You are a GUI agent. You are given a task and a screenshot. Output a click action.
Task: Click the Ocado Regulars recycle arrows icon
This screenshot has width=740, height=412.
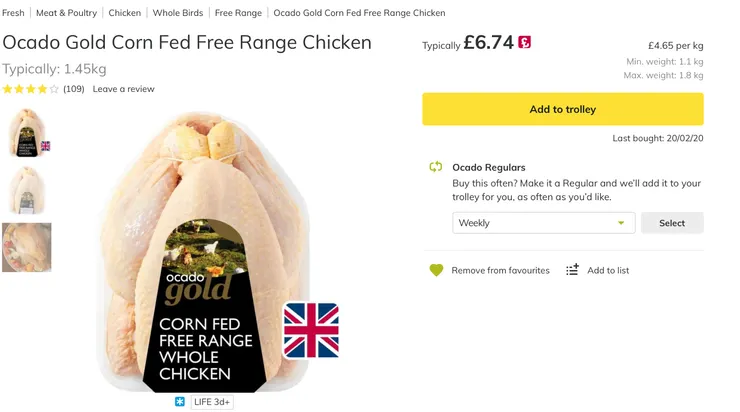436,168
